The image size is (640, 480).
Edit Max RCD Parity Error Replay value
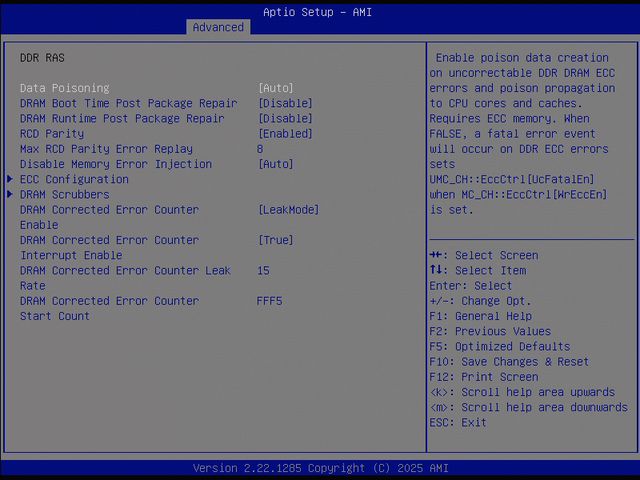point(260,149)
